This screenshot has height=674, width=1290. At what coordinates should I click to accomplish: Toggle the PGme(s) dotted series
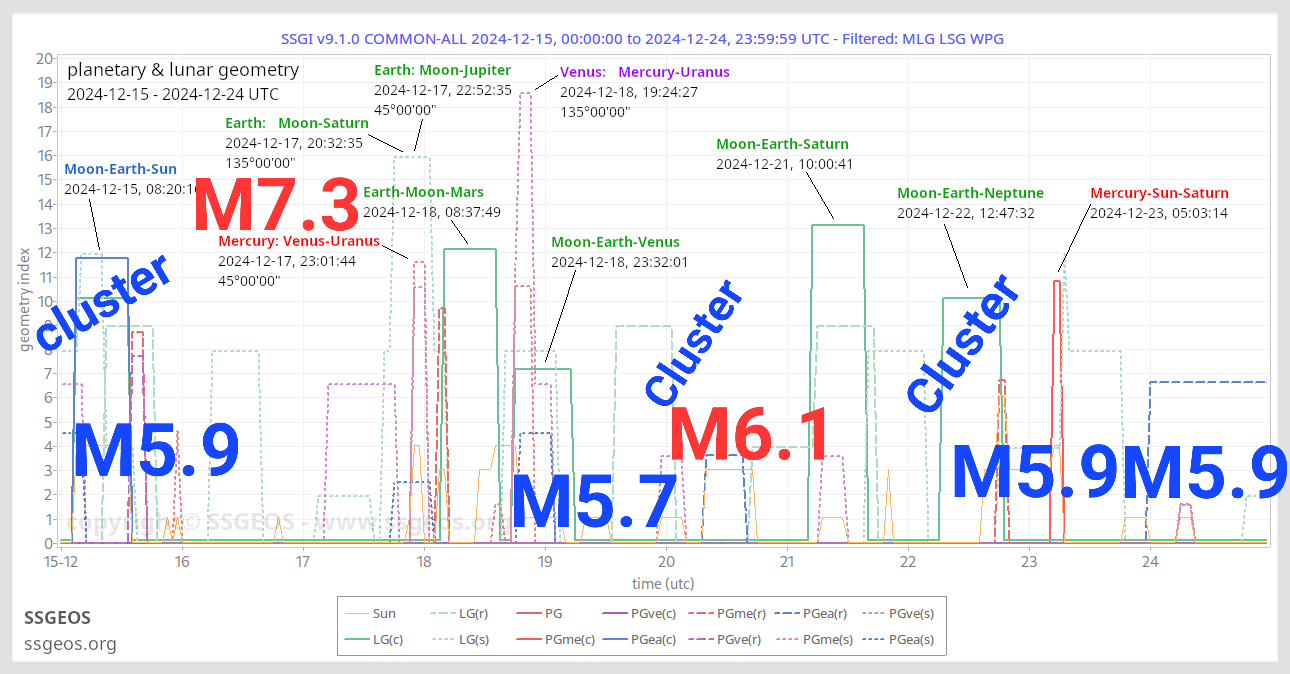826,639
